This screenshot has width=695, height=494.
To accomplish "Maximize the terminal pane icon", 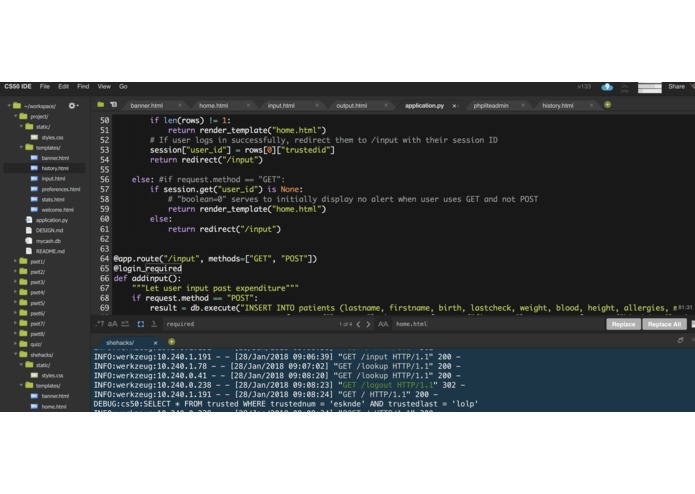I will tap(680, 340).
